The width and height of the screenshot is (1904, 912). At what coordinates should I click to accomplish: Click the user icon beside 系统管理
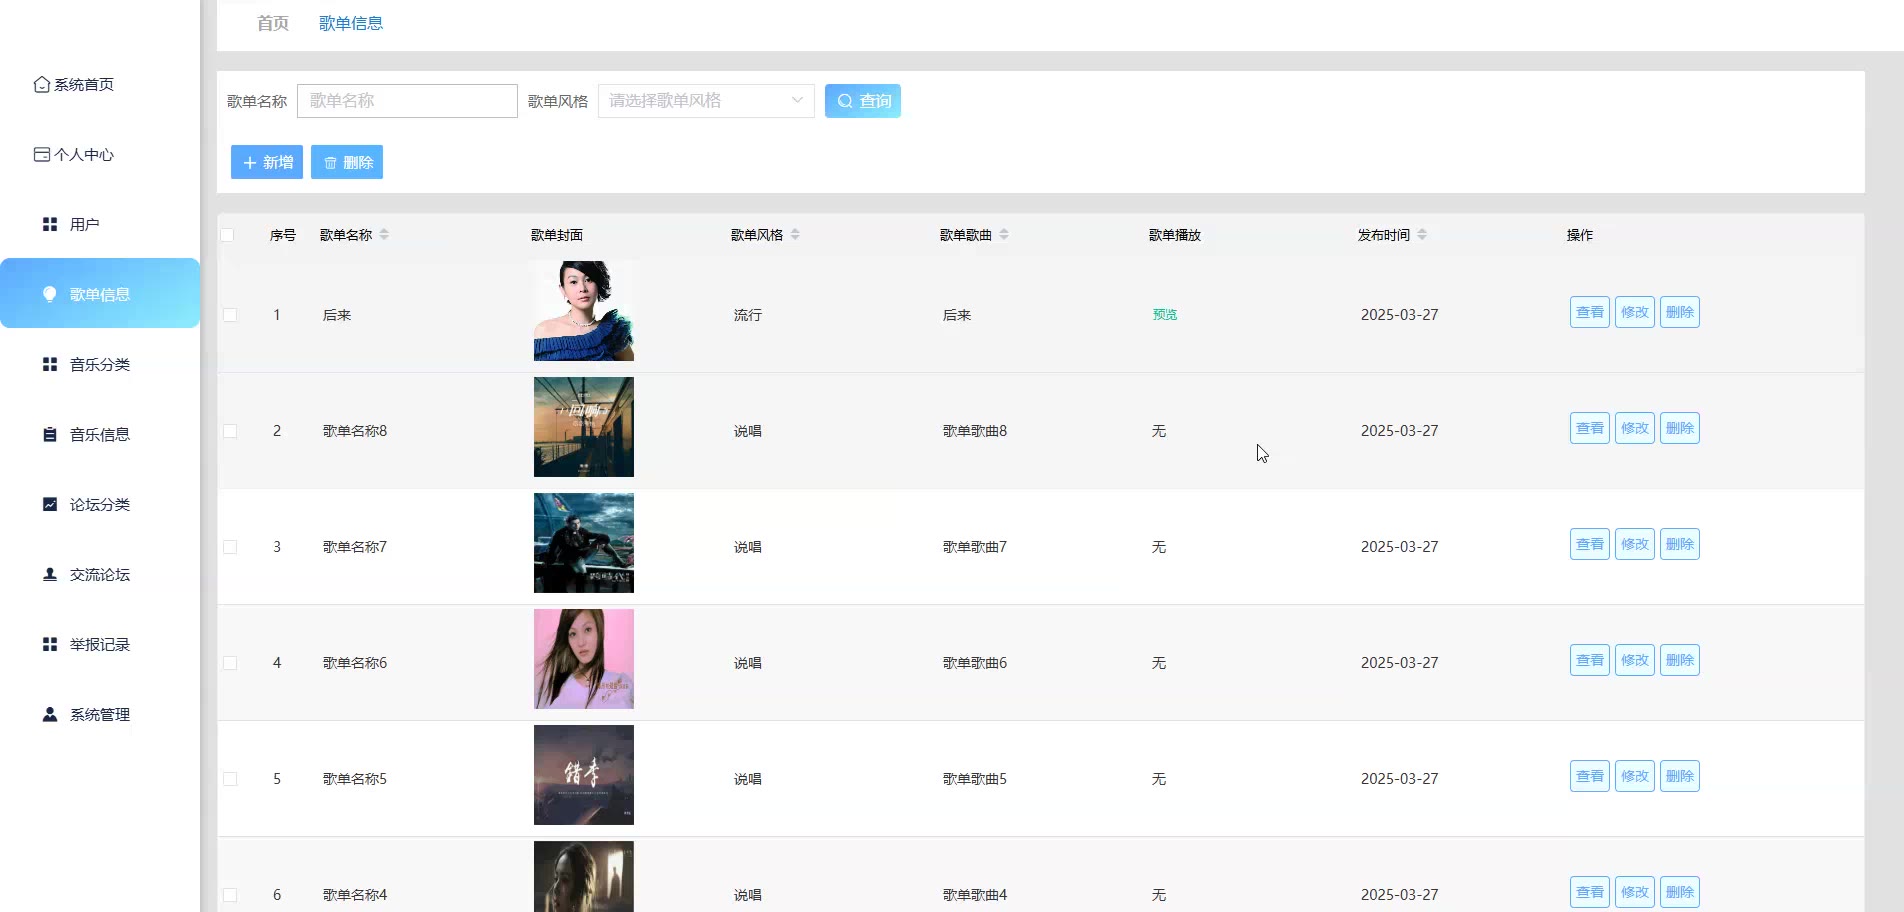click(x=50, y=715)
